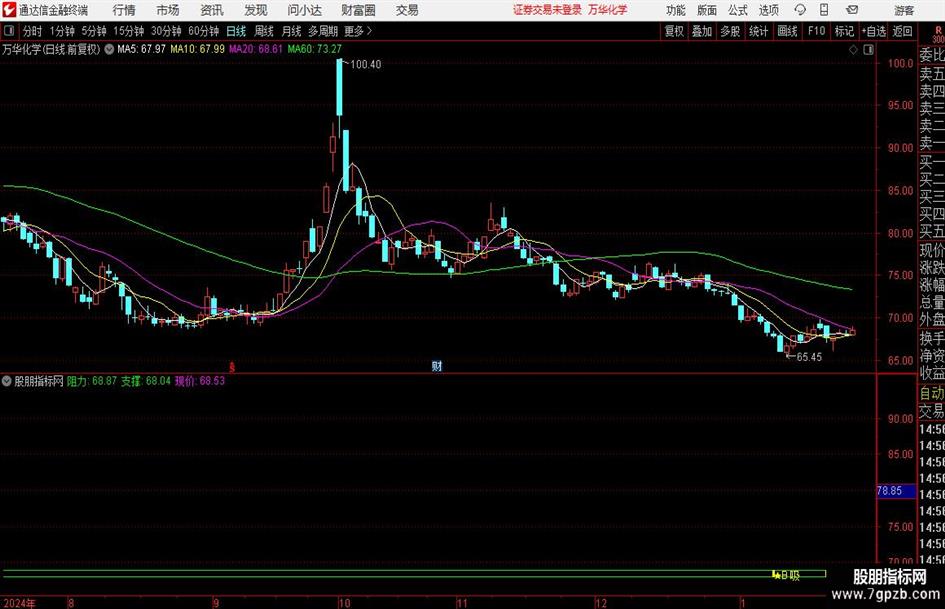The height and width of the screenshot is (609, 945).
Task: Open the headset customer service icon
Action: coord(800,10)
